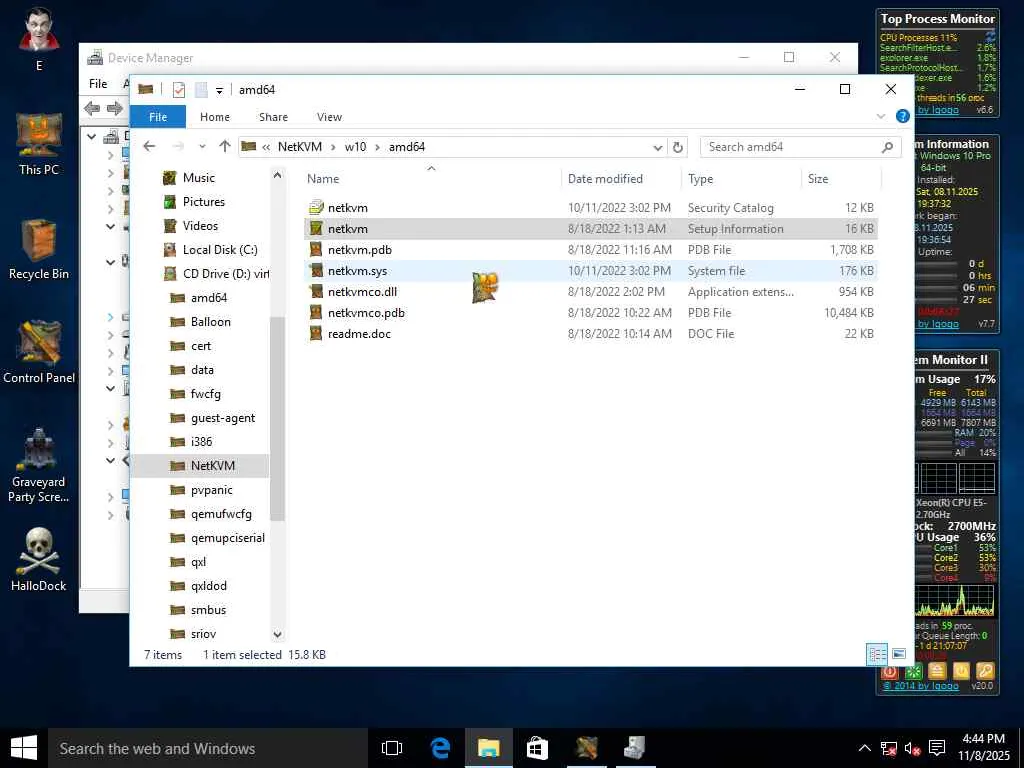Screen dimensions: 1024x768
Task: Click w10 in the address breadcrumb
Action: [355, 147]
